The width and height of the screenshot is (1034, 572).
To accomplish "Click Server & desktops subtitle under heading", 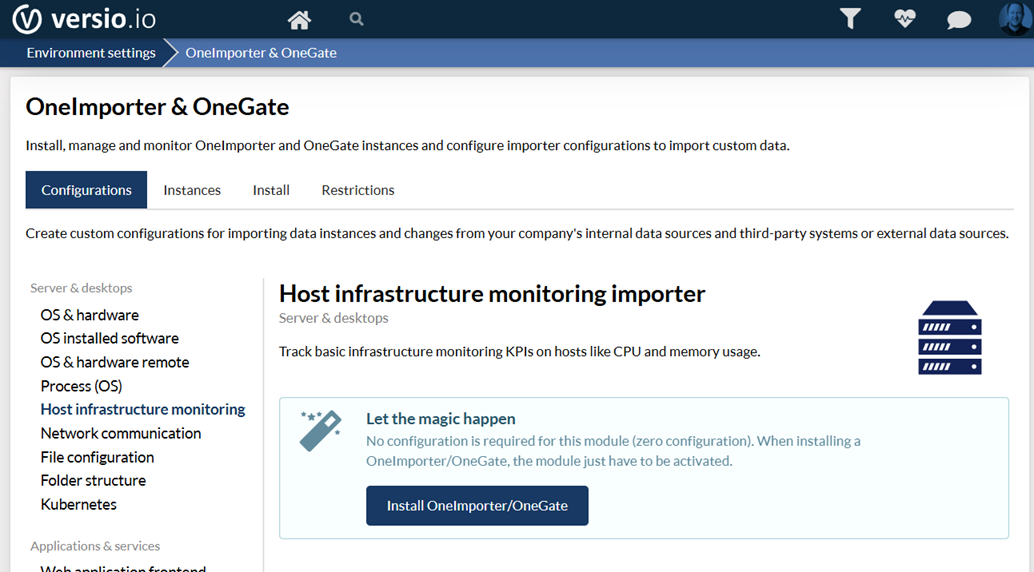I will [334, 318].
